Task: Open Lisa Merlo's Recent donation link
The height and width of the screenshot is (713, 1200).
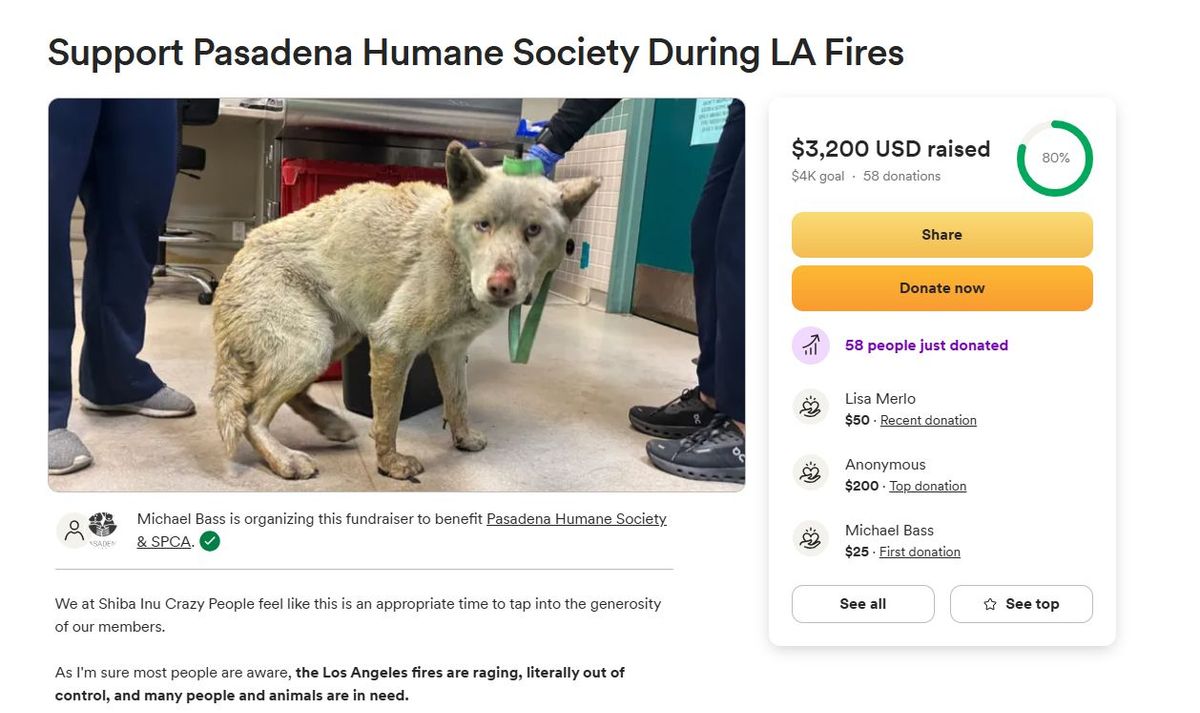Action: tap(927, 420)
